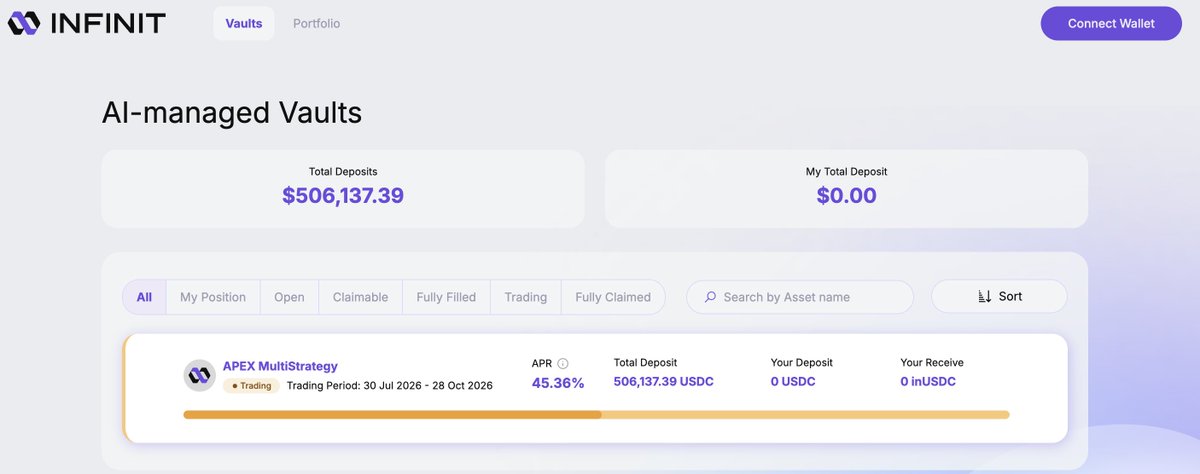This screenshot has width=1200, height=474.
Task: Click the Your Receive column label
Action: pyautogui.click(x=932, y=362)
